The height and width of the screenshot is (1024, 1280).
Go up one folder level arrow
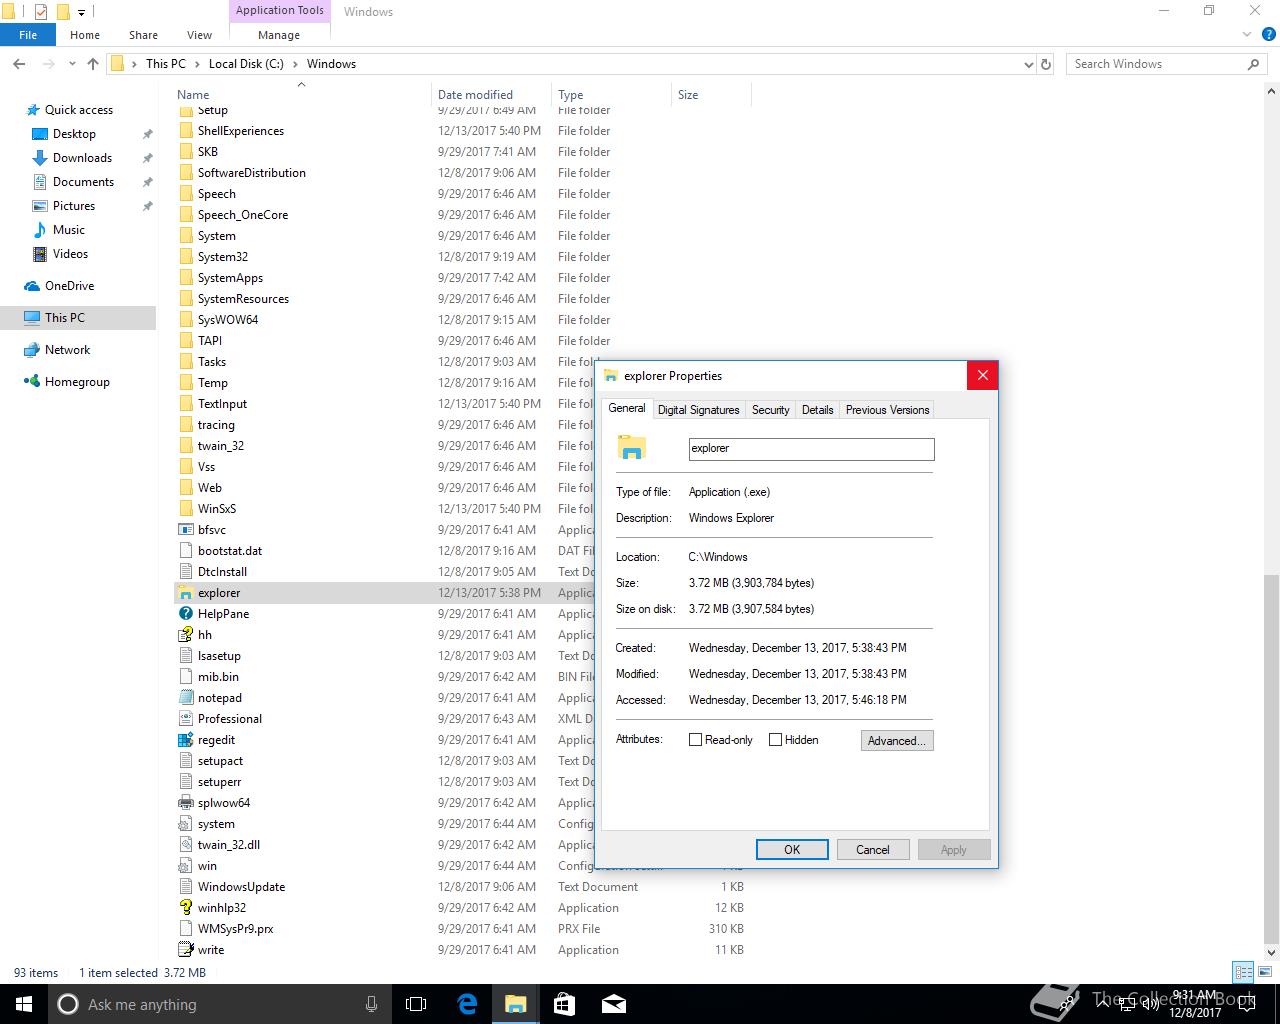93,64
